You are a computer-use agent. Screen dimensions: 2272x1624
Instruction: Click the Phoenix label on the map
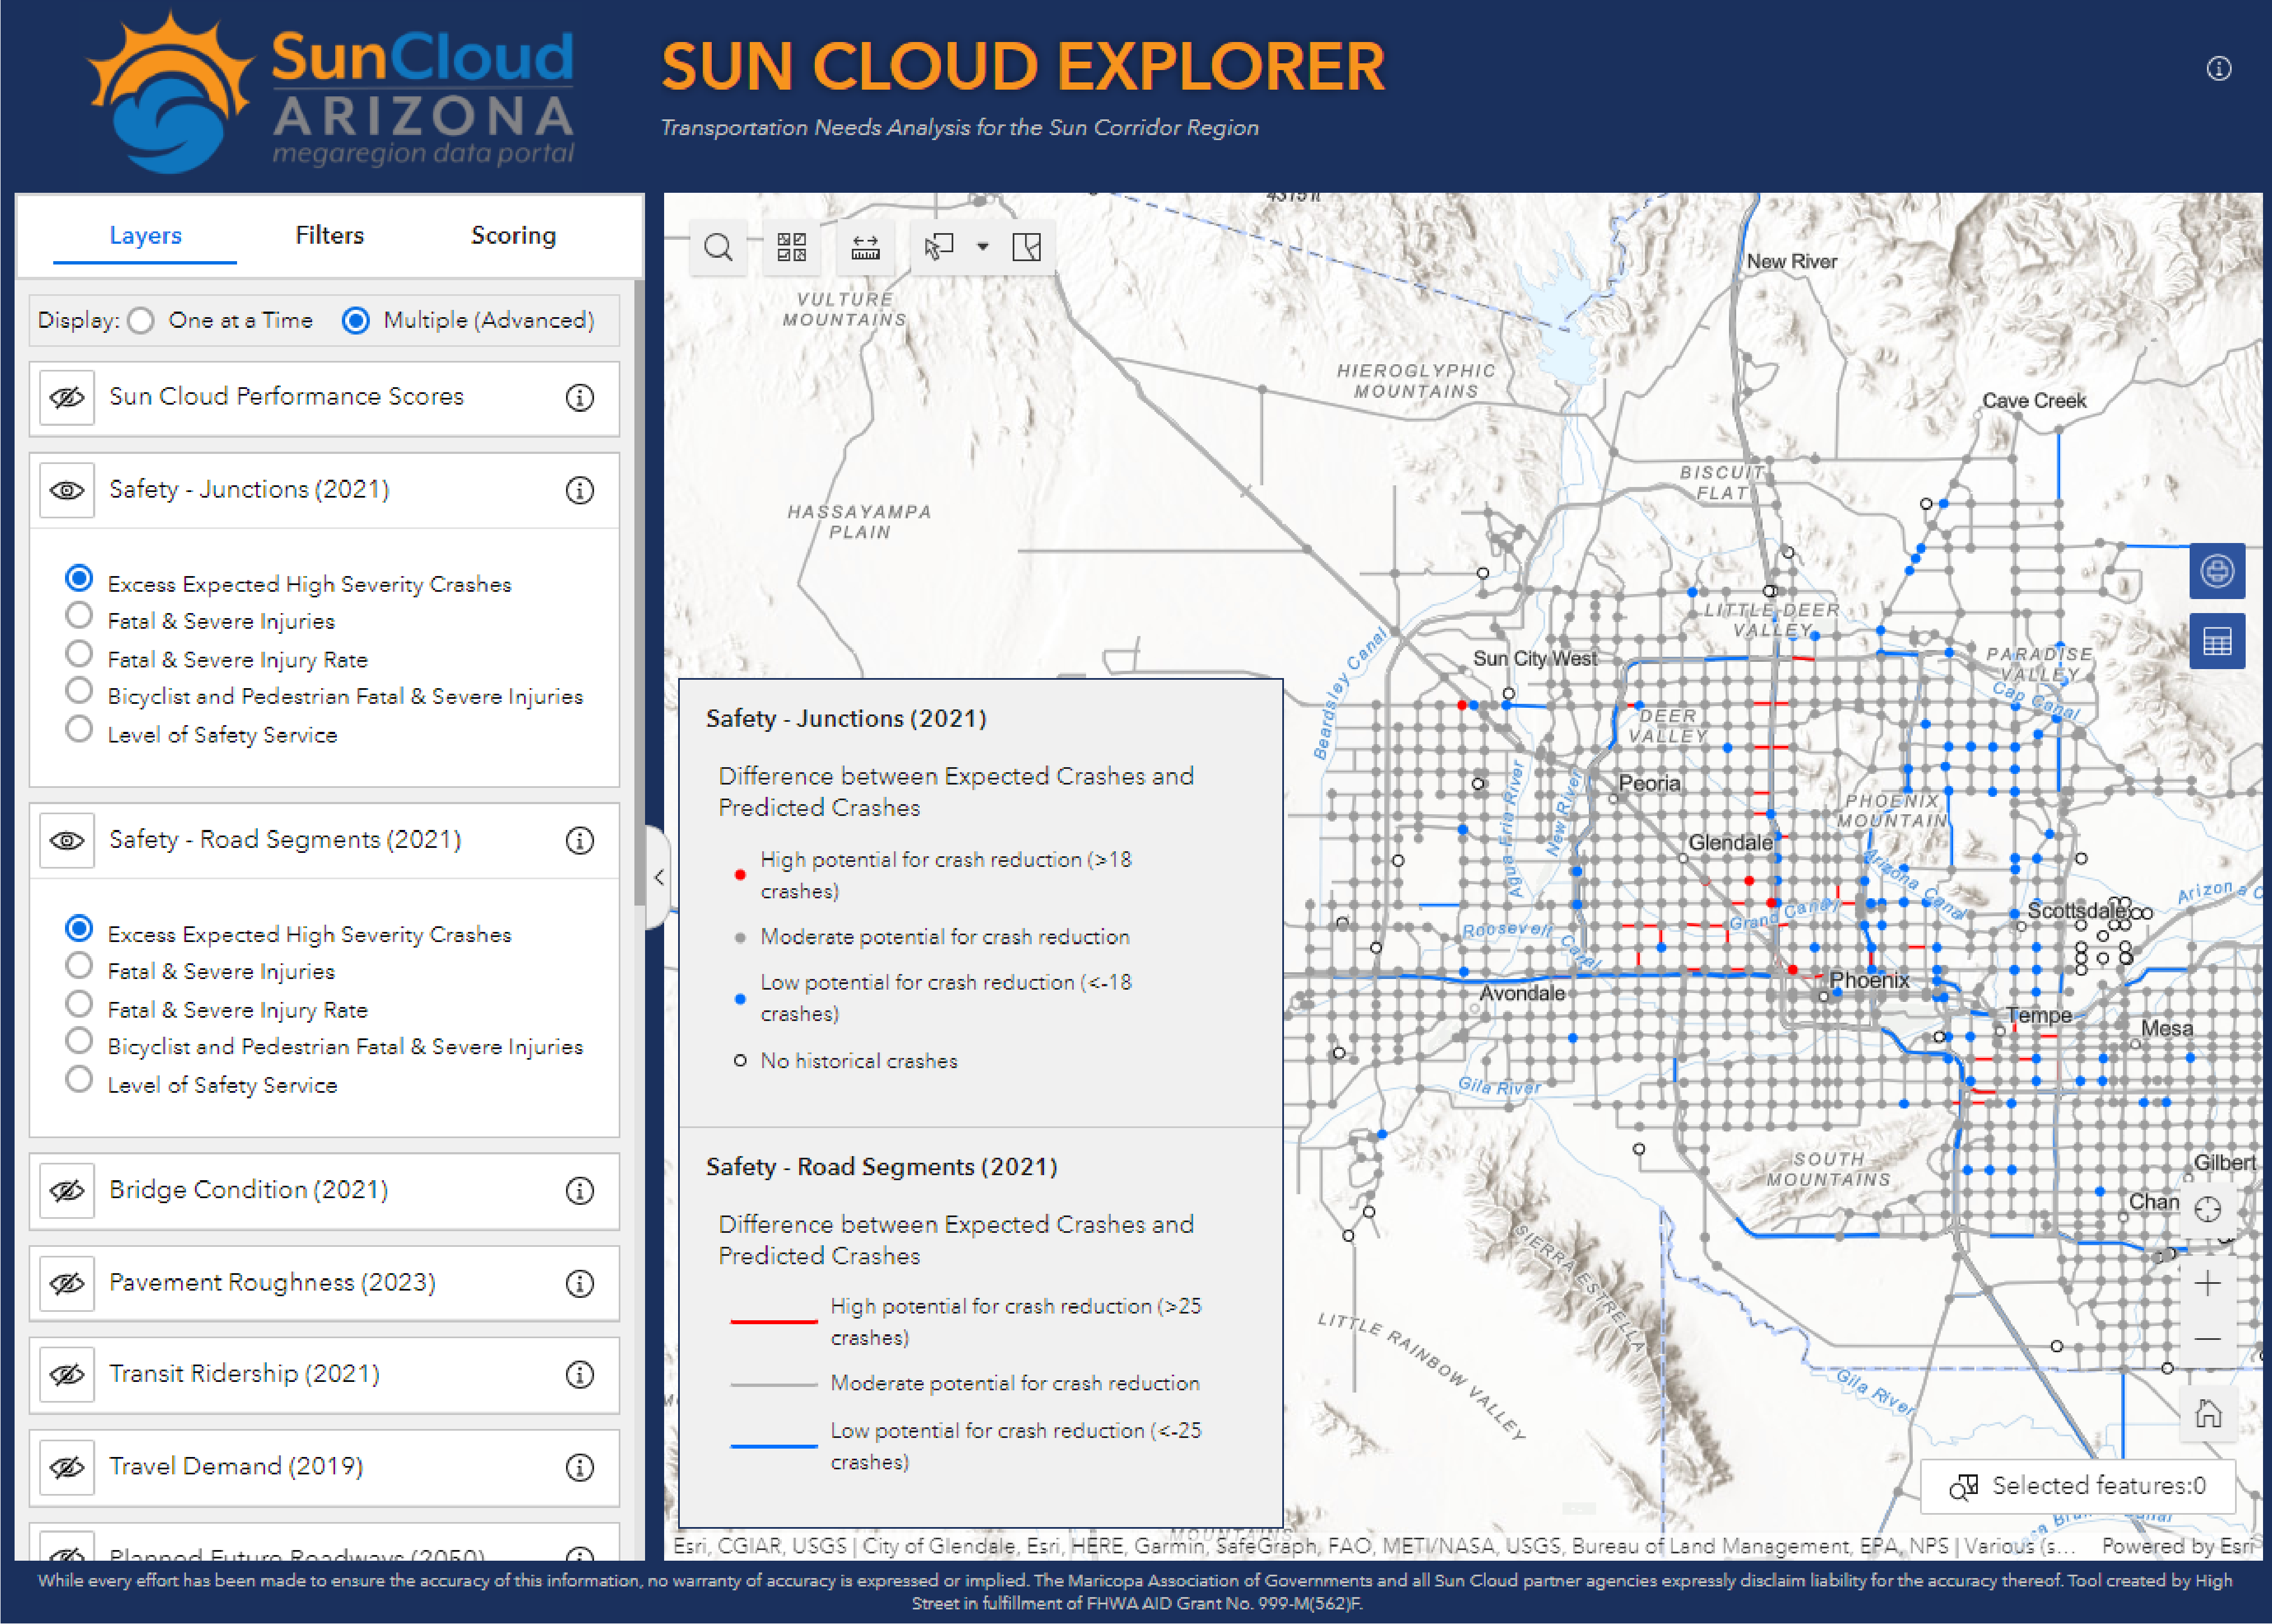pyautogui.click(x=1869, y=980)
